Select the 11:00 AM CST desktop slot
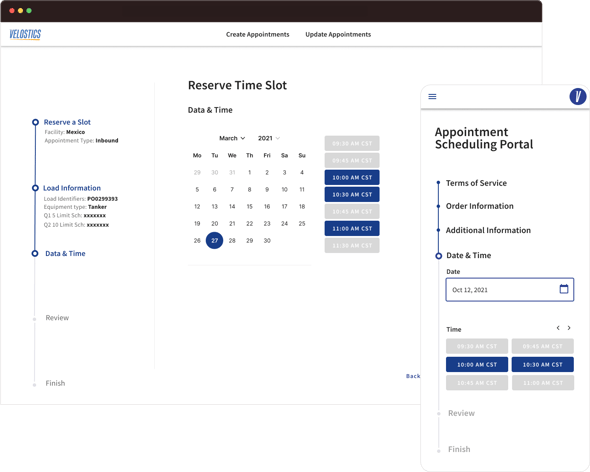The width and height of the screenshot is (590, 472). [x=352, y=228]
